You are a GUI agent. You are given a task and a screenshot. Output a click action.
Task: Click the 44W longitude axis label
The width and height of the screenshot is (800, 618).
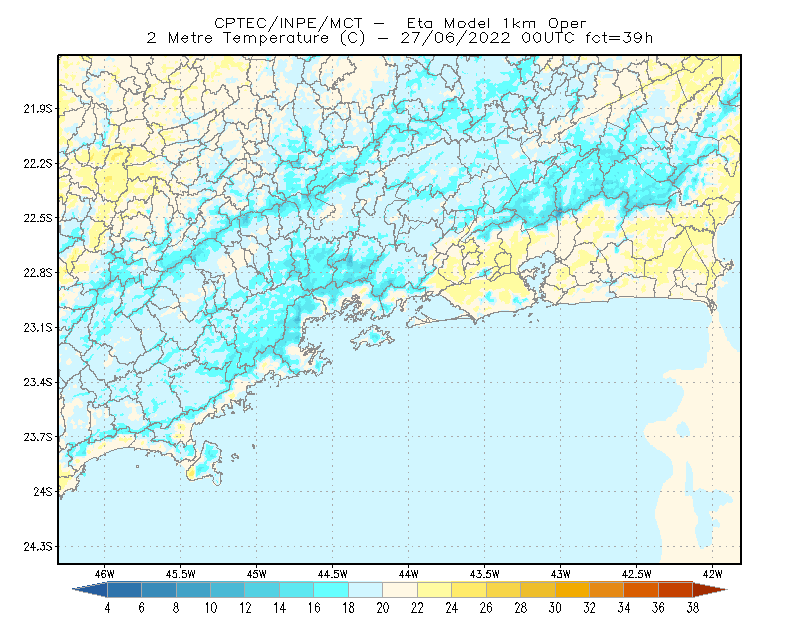click(x=408, y=574)
